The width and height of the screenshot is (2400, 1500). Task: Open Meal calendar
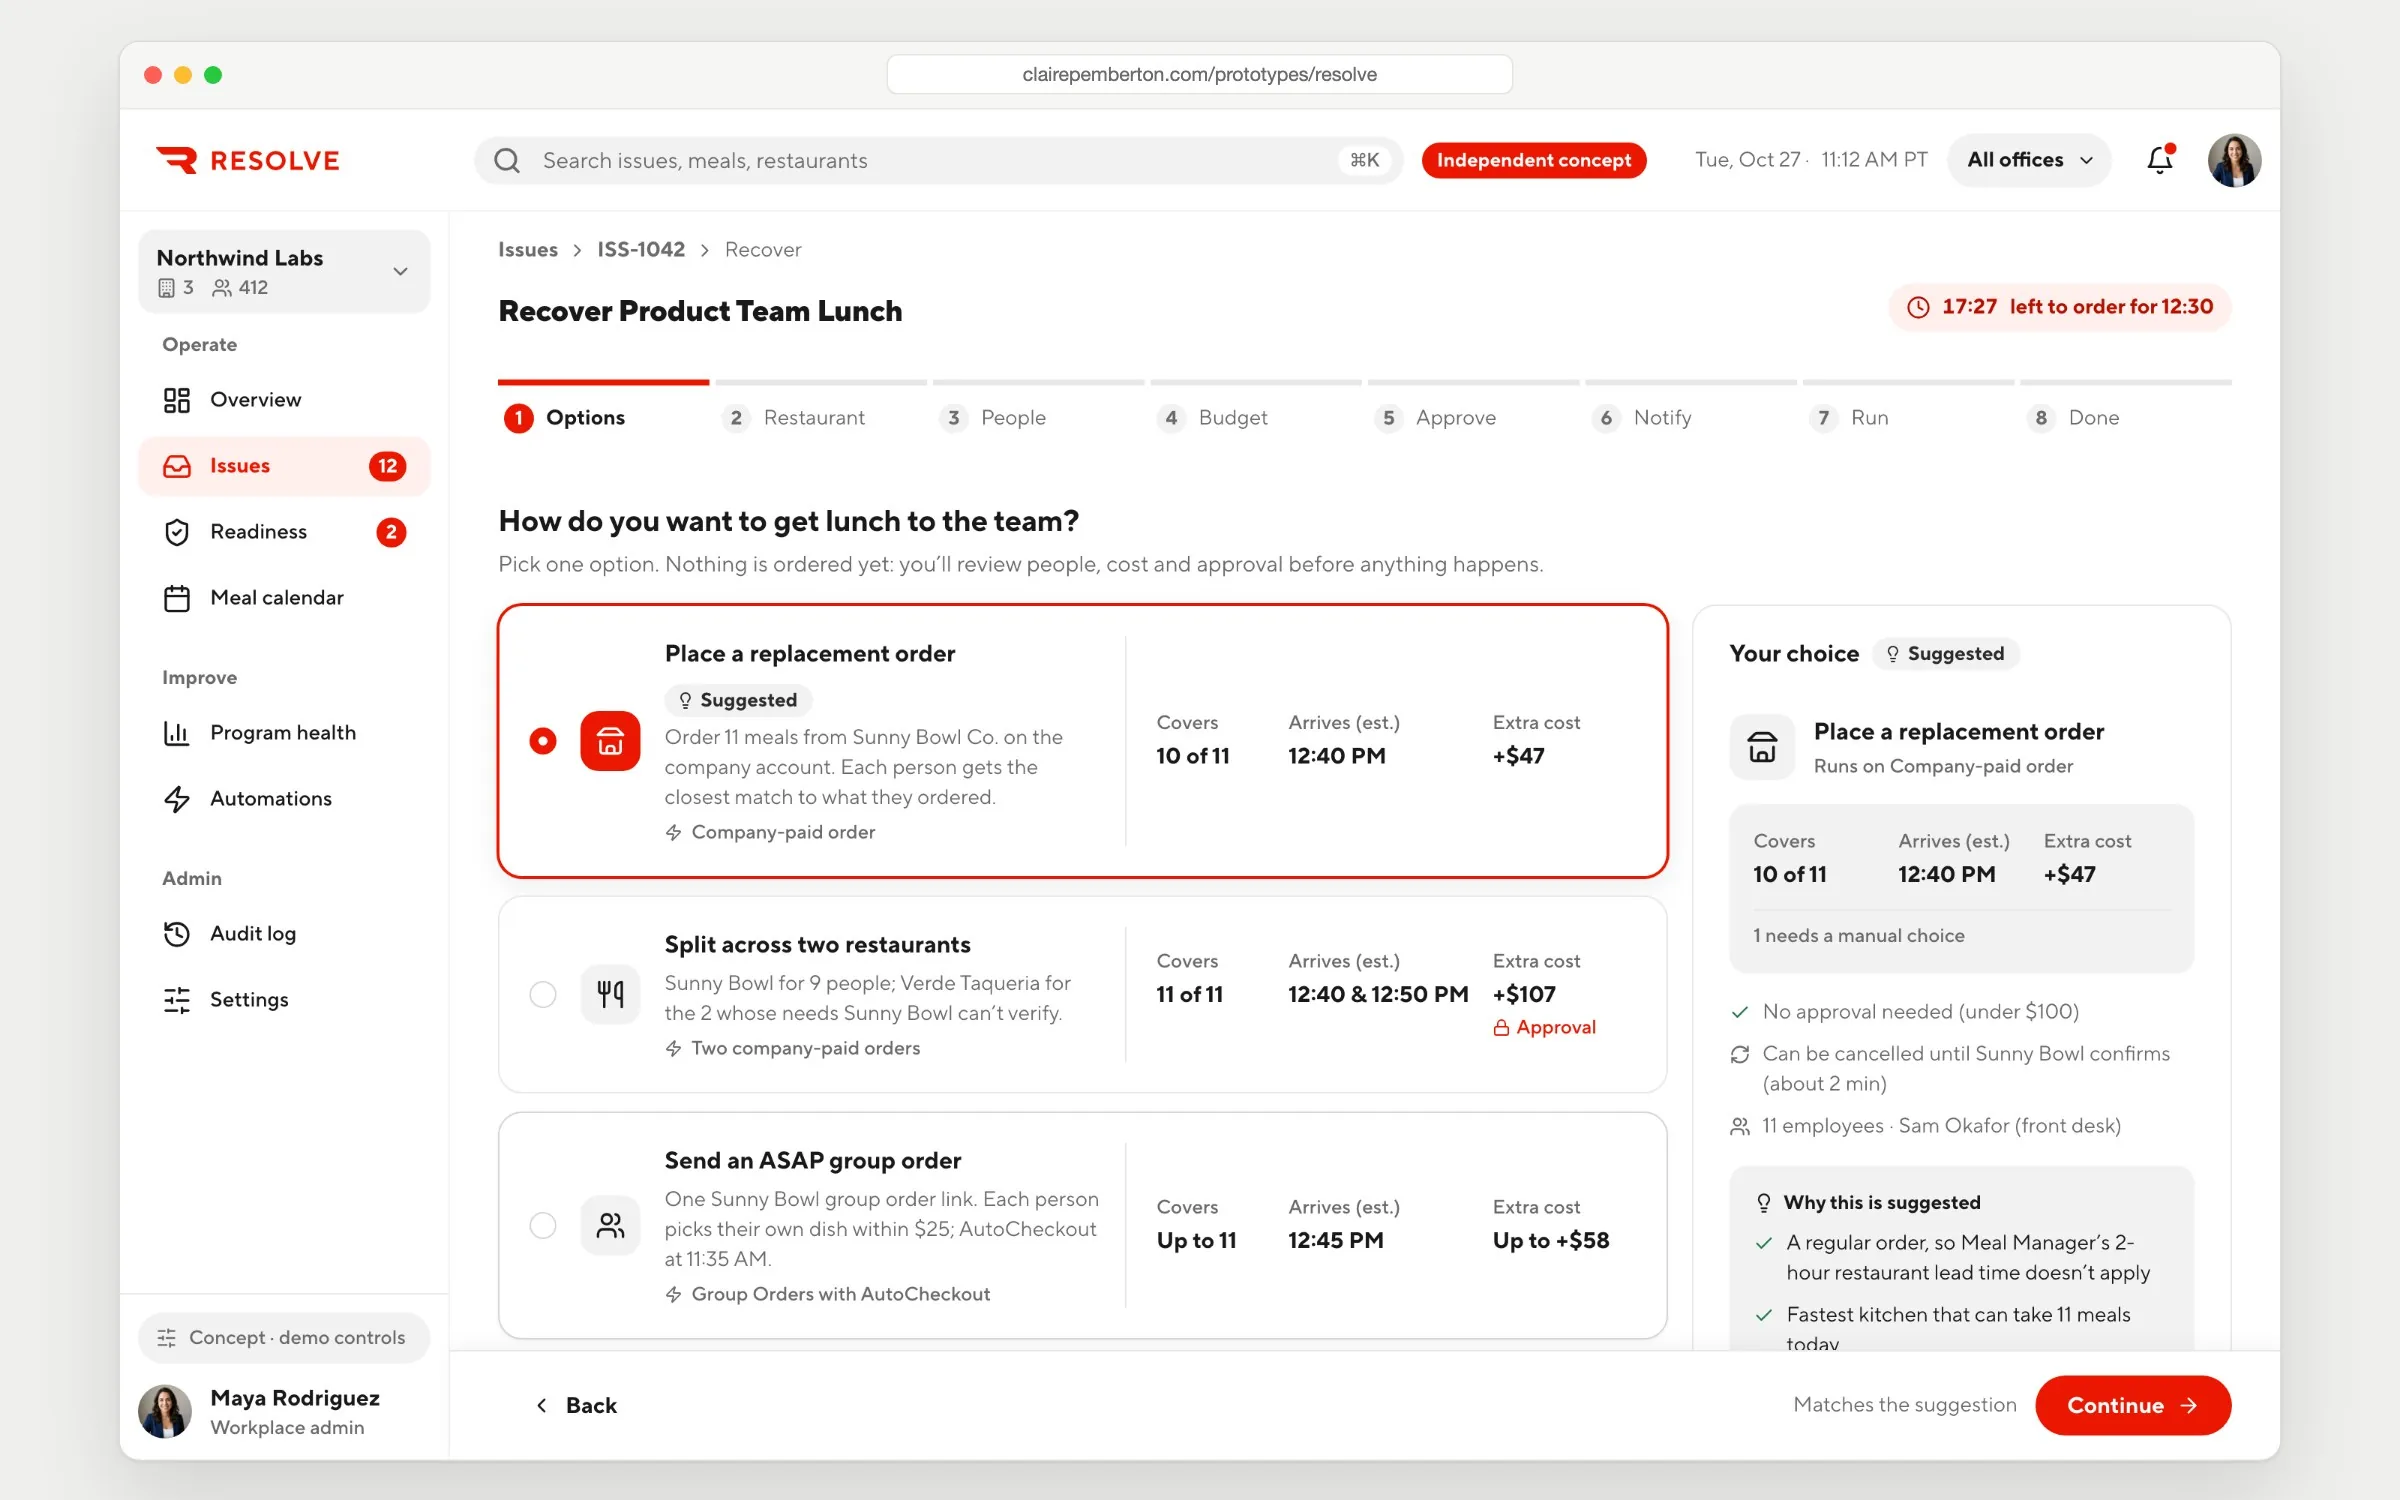click(x=284, y=598)
